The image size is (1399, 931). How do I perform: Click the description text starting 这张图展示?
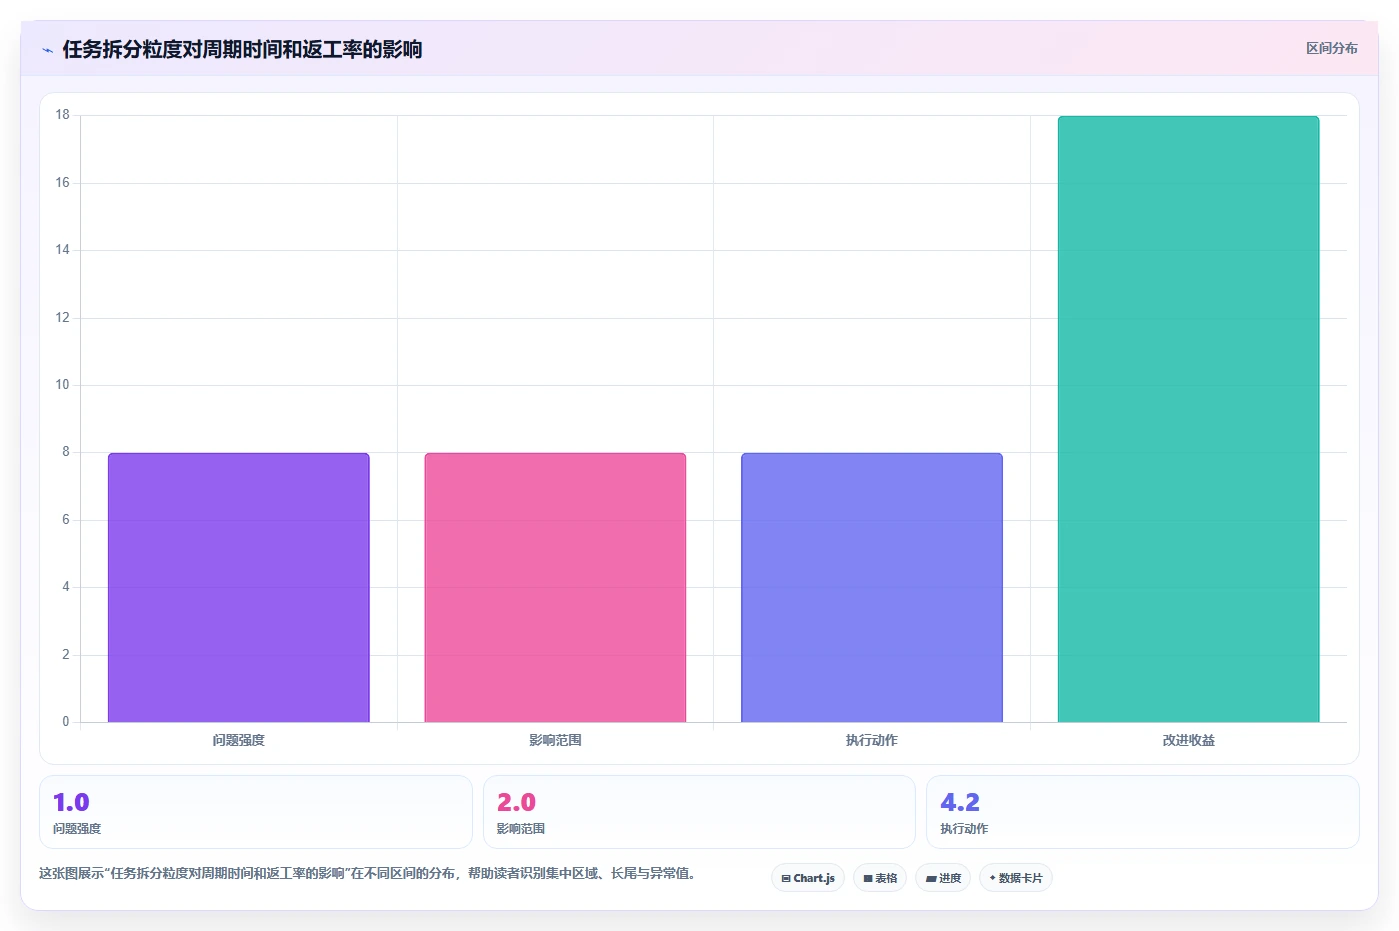367,873
